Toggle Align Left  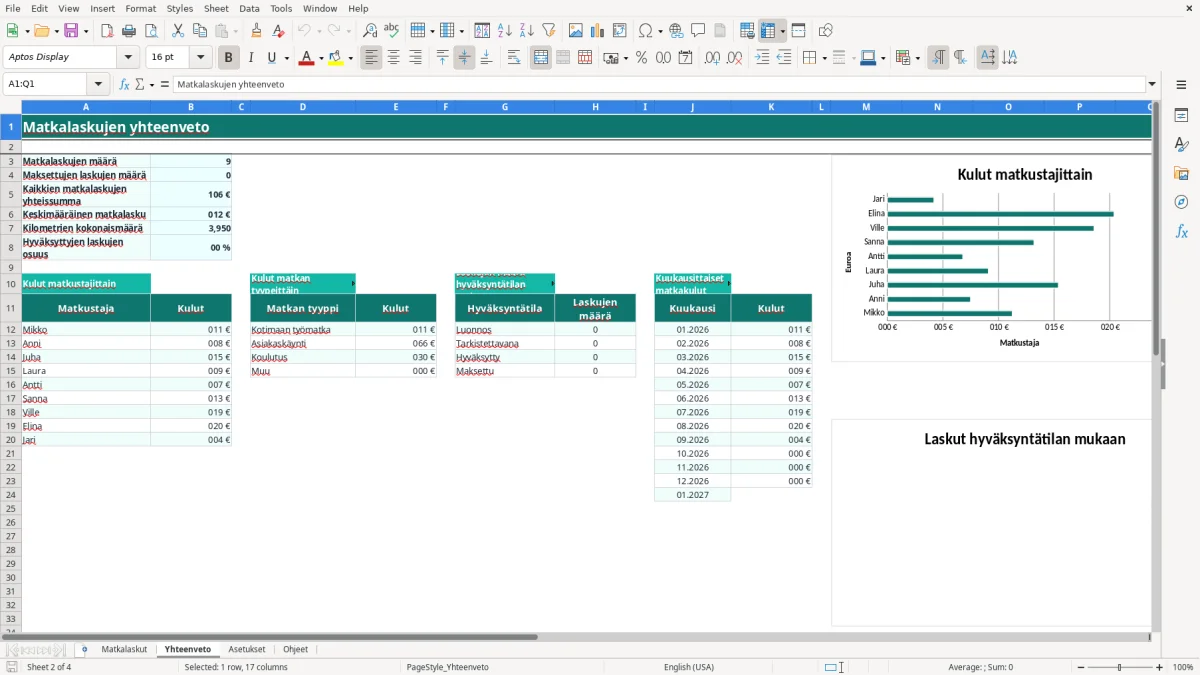[x=372, y=58]
